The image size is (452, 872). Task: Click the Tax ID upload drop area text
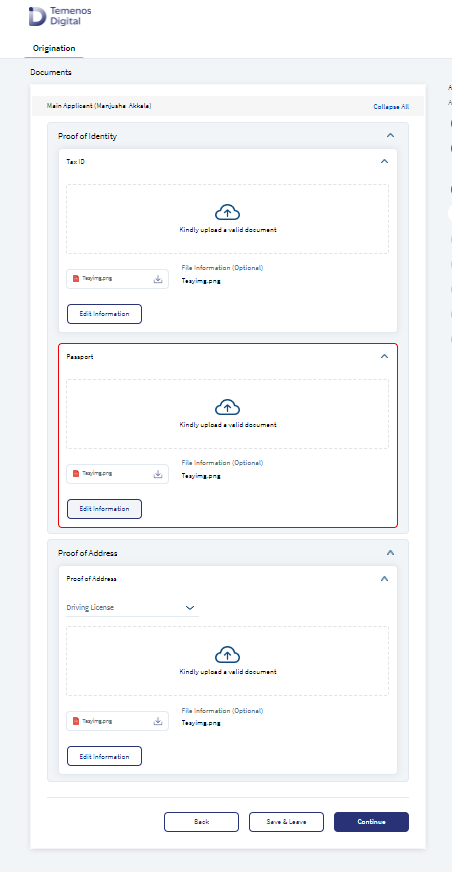click(228, 230)
